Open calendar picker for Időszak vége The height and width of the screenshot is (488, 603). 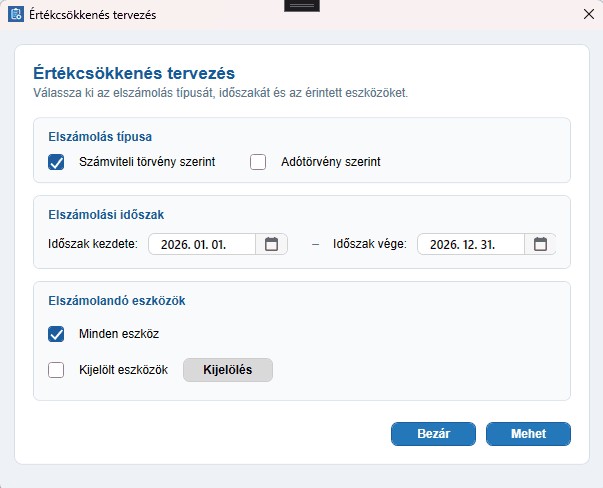[x=540, y=244]
